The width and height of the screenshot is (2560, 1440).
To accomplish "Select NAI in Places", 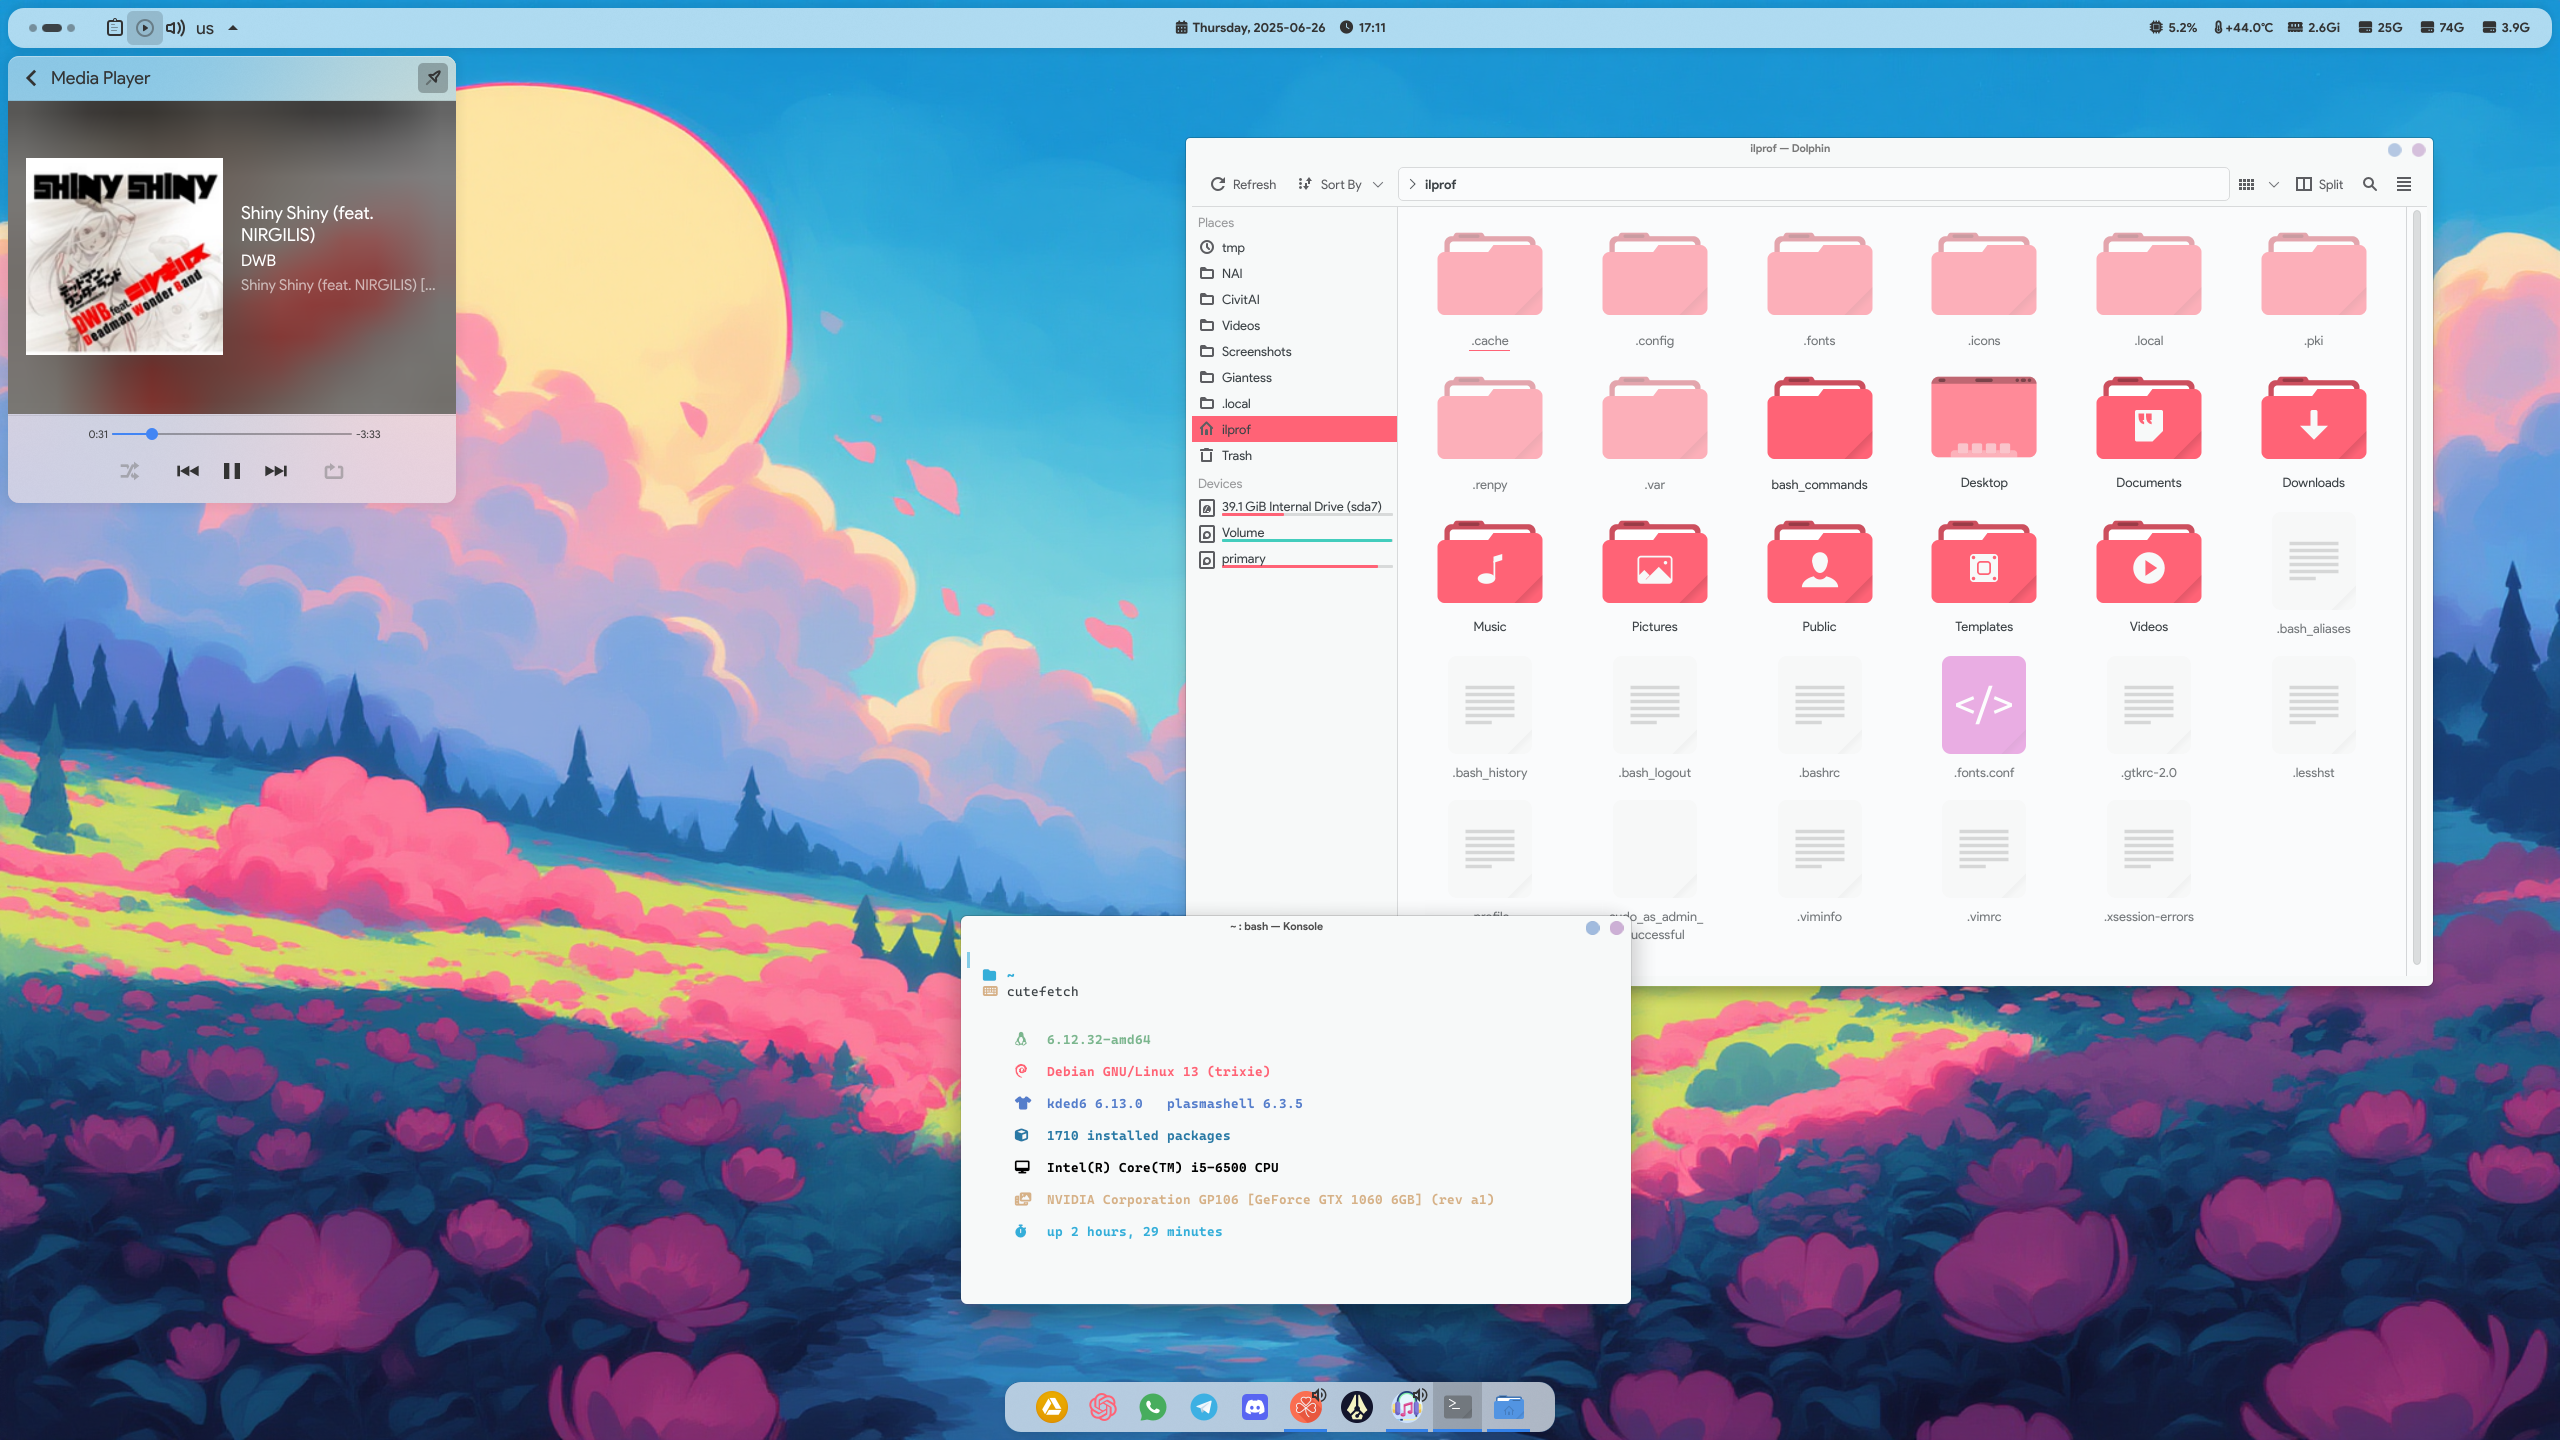I will tap(1294, 273).
